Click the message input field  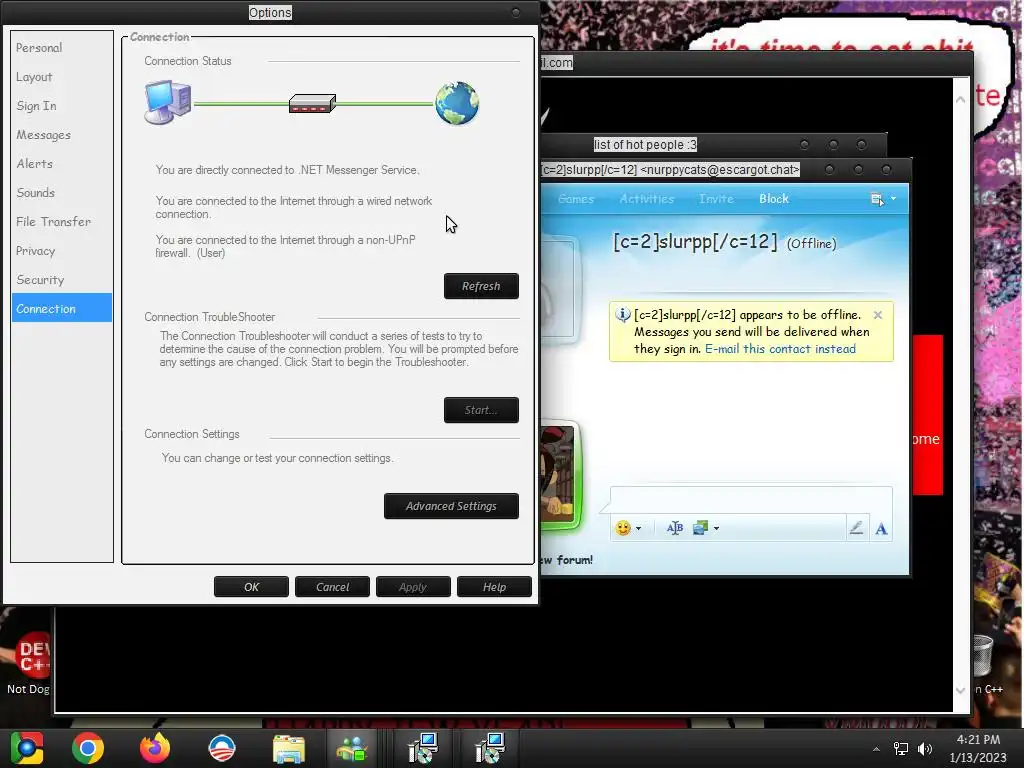tap(751, 500)
